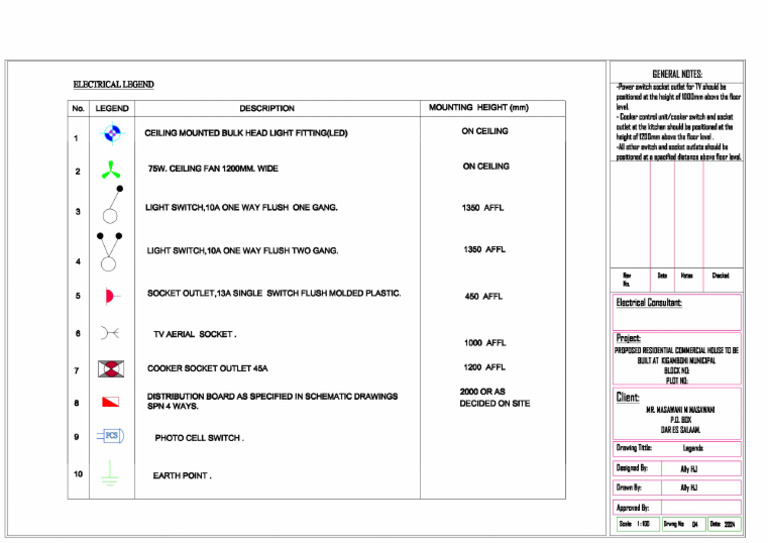Click the Electrical Consultant label
Screen dimensions: 768x543
point(648,303)
